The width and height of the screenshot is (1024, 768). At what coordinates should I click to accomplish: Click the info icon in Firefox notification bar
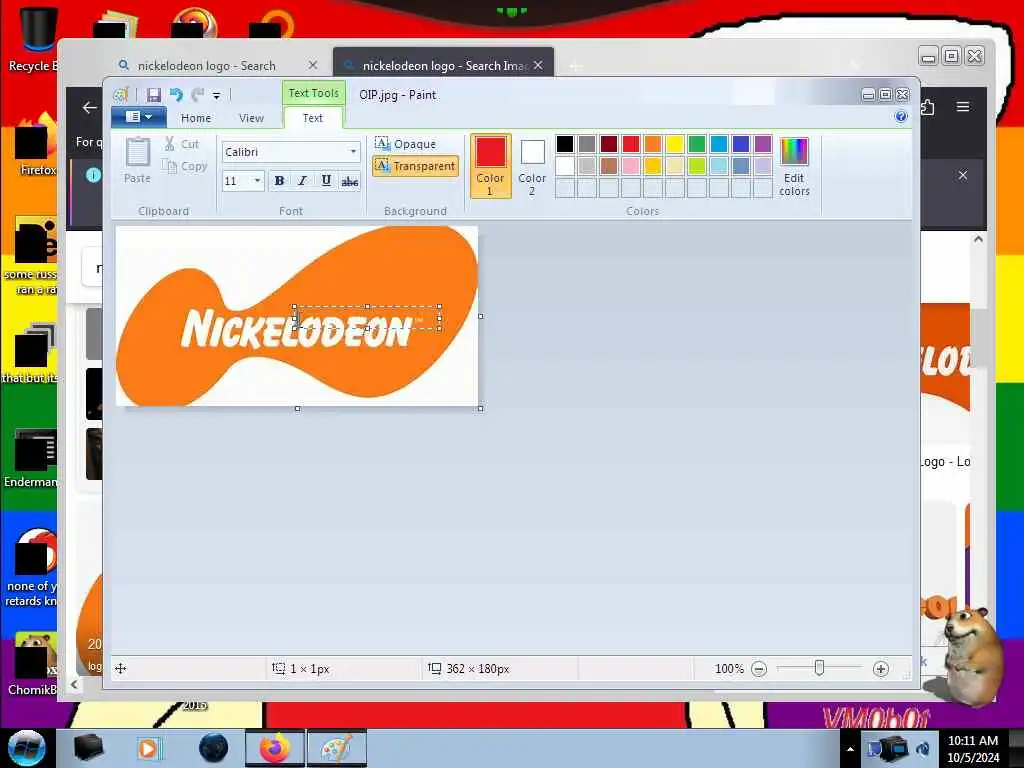93,175
